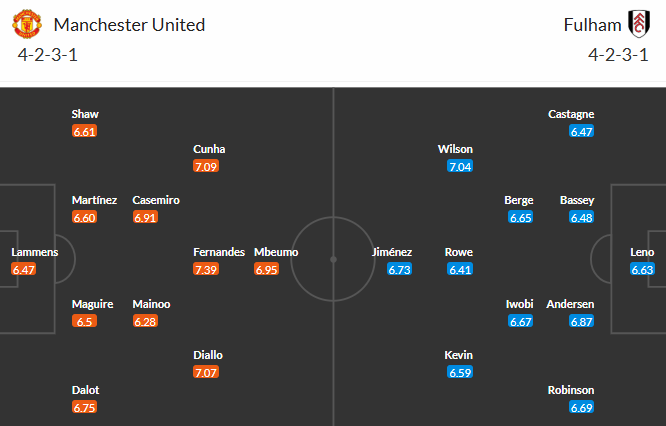Viewport: 666px width, 426px height.
Task: Select Fulham player Kevin
Action: point(460,355)
